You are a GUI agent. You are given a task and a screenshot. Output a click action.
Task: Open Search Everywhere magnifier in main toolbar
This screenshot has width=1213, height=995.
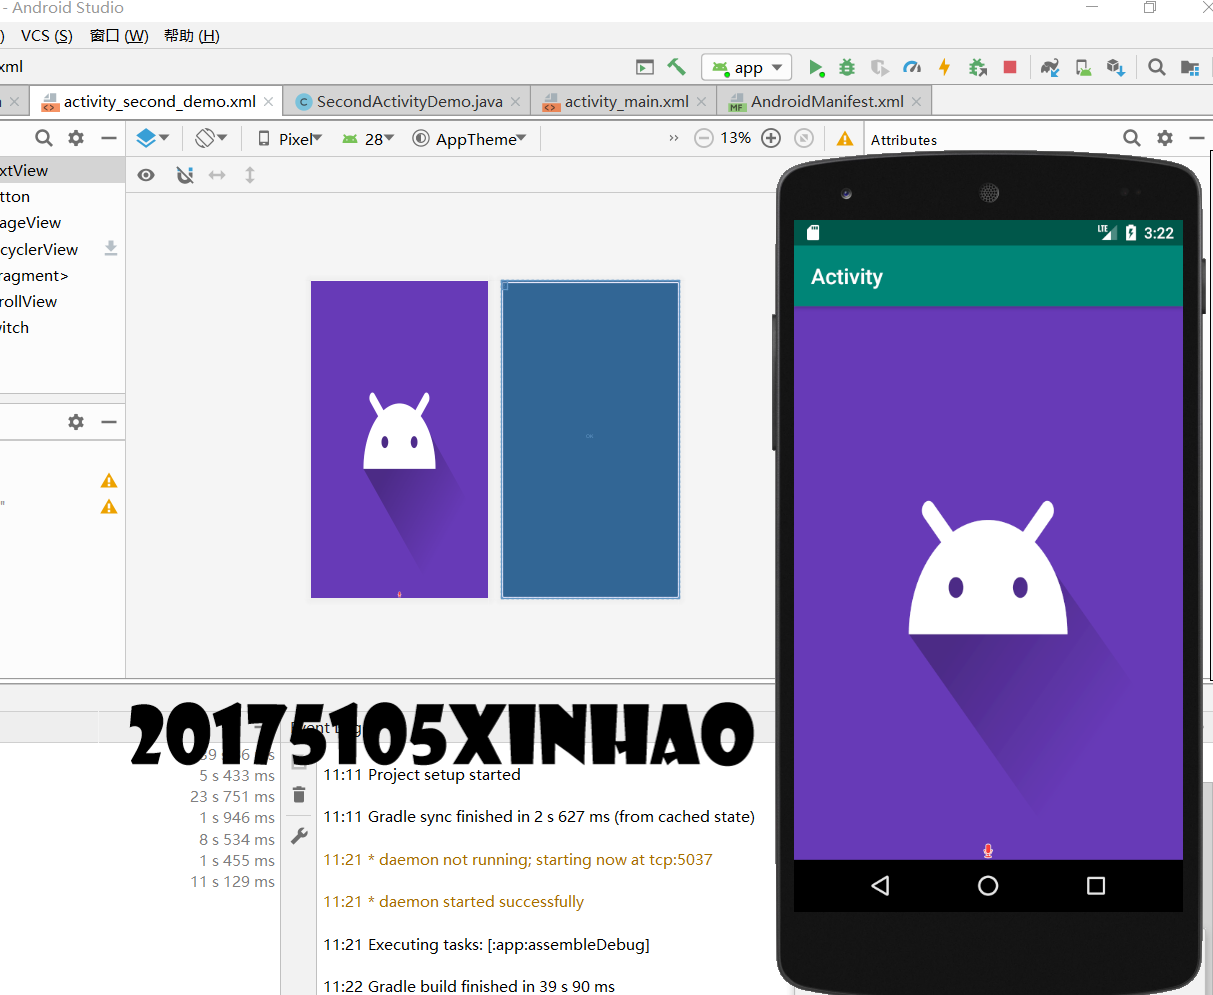(1157, 67)
